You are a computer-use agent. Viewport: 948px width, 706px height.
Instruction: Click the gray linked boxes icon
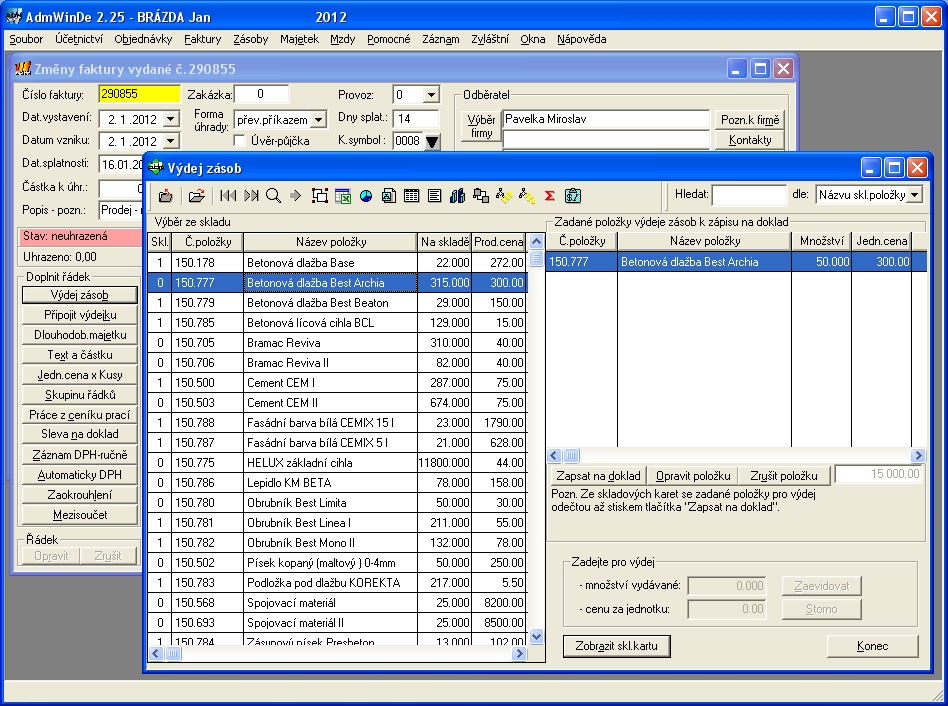481,196
